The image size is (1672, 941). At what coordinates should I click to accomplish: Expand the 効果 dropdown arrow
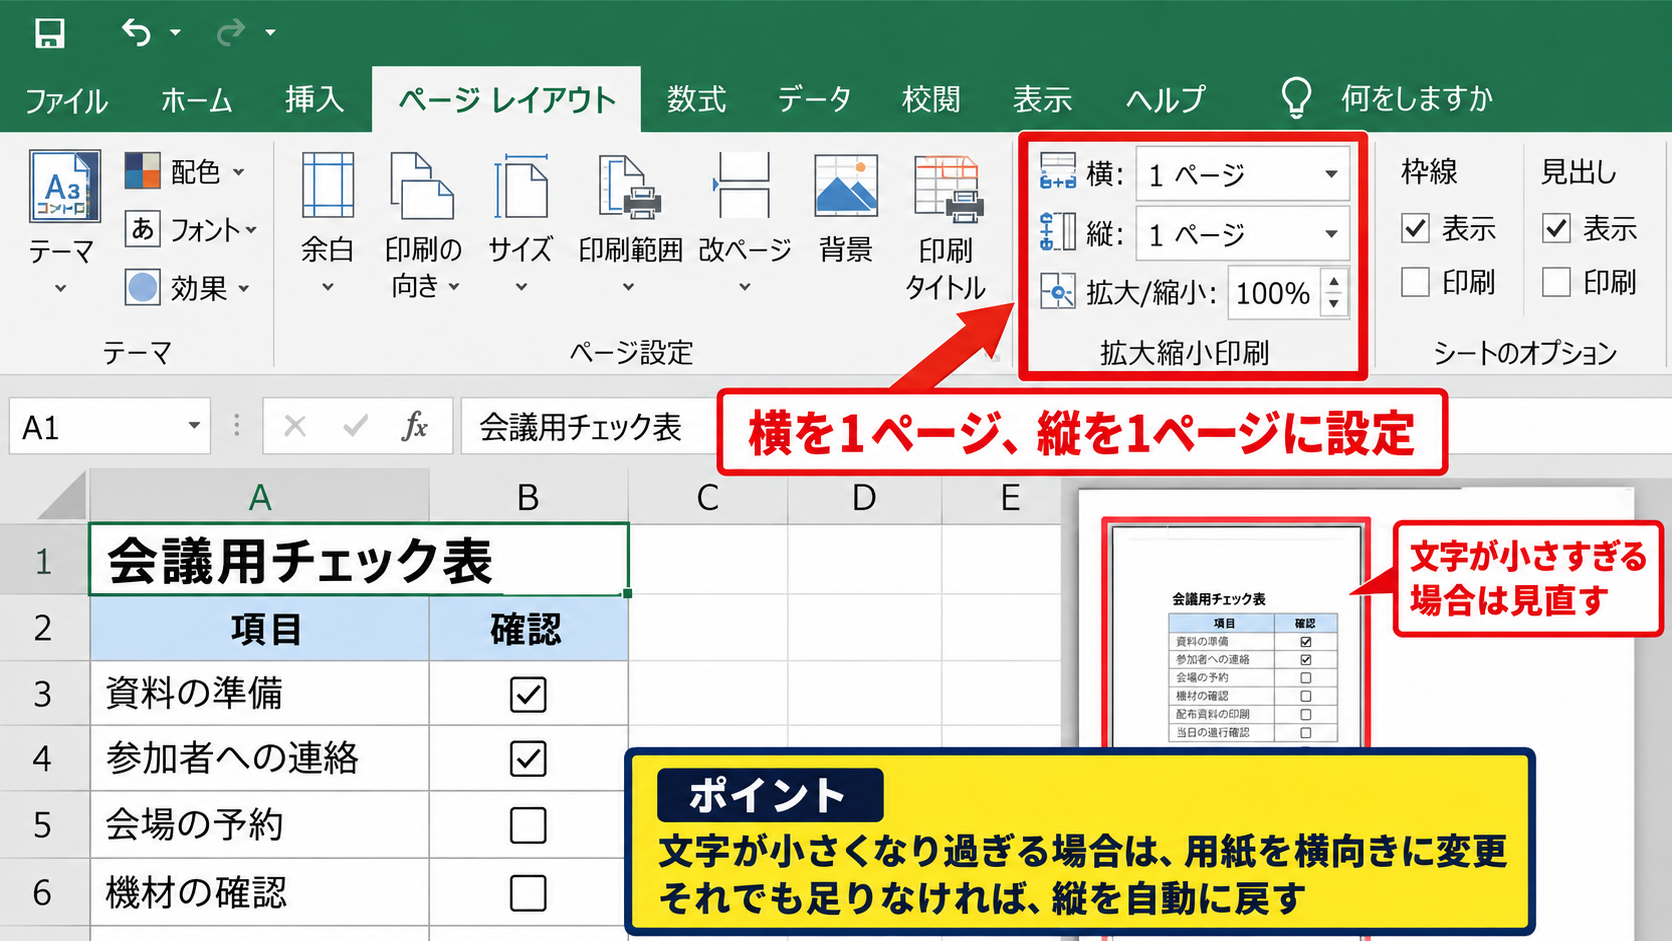tap(243, 289)
